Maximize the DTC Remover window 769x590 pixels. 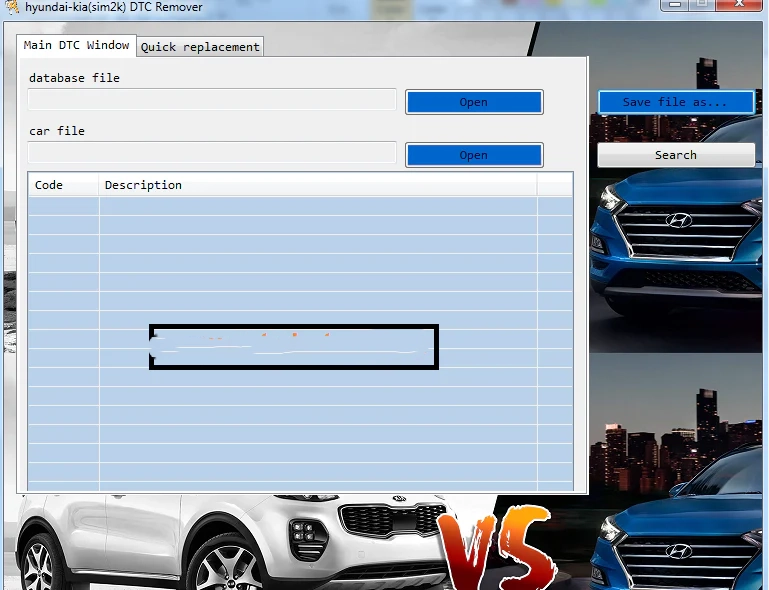[x=703, y=4]
